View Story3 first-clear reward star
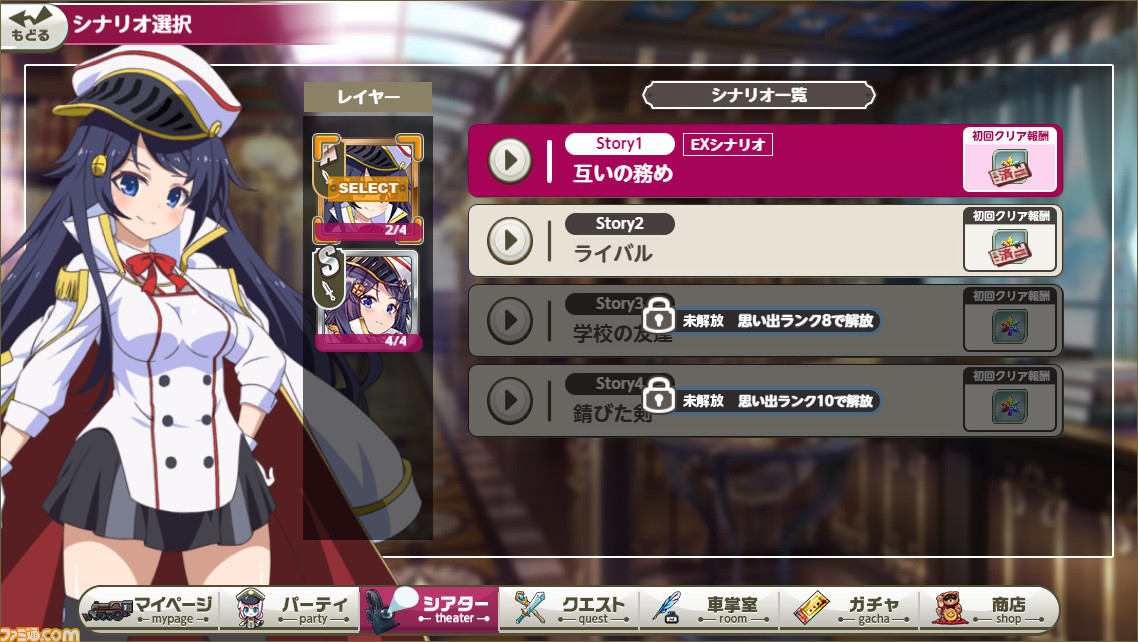1138x642 pixels. coord(1010,327)
